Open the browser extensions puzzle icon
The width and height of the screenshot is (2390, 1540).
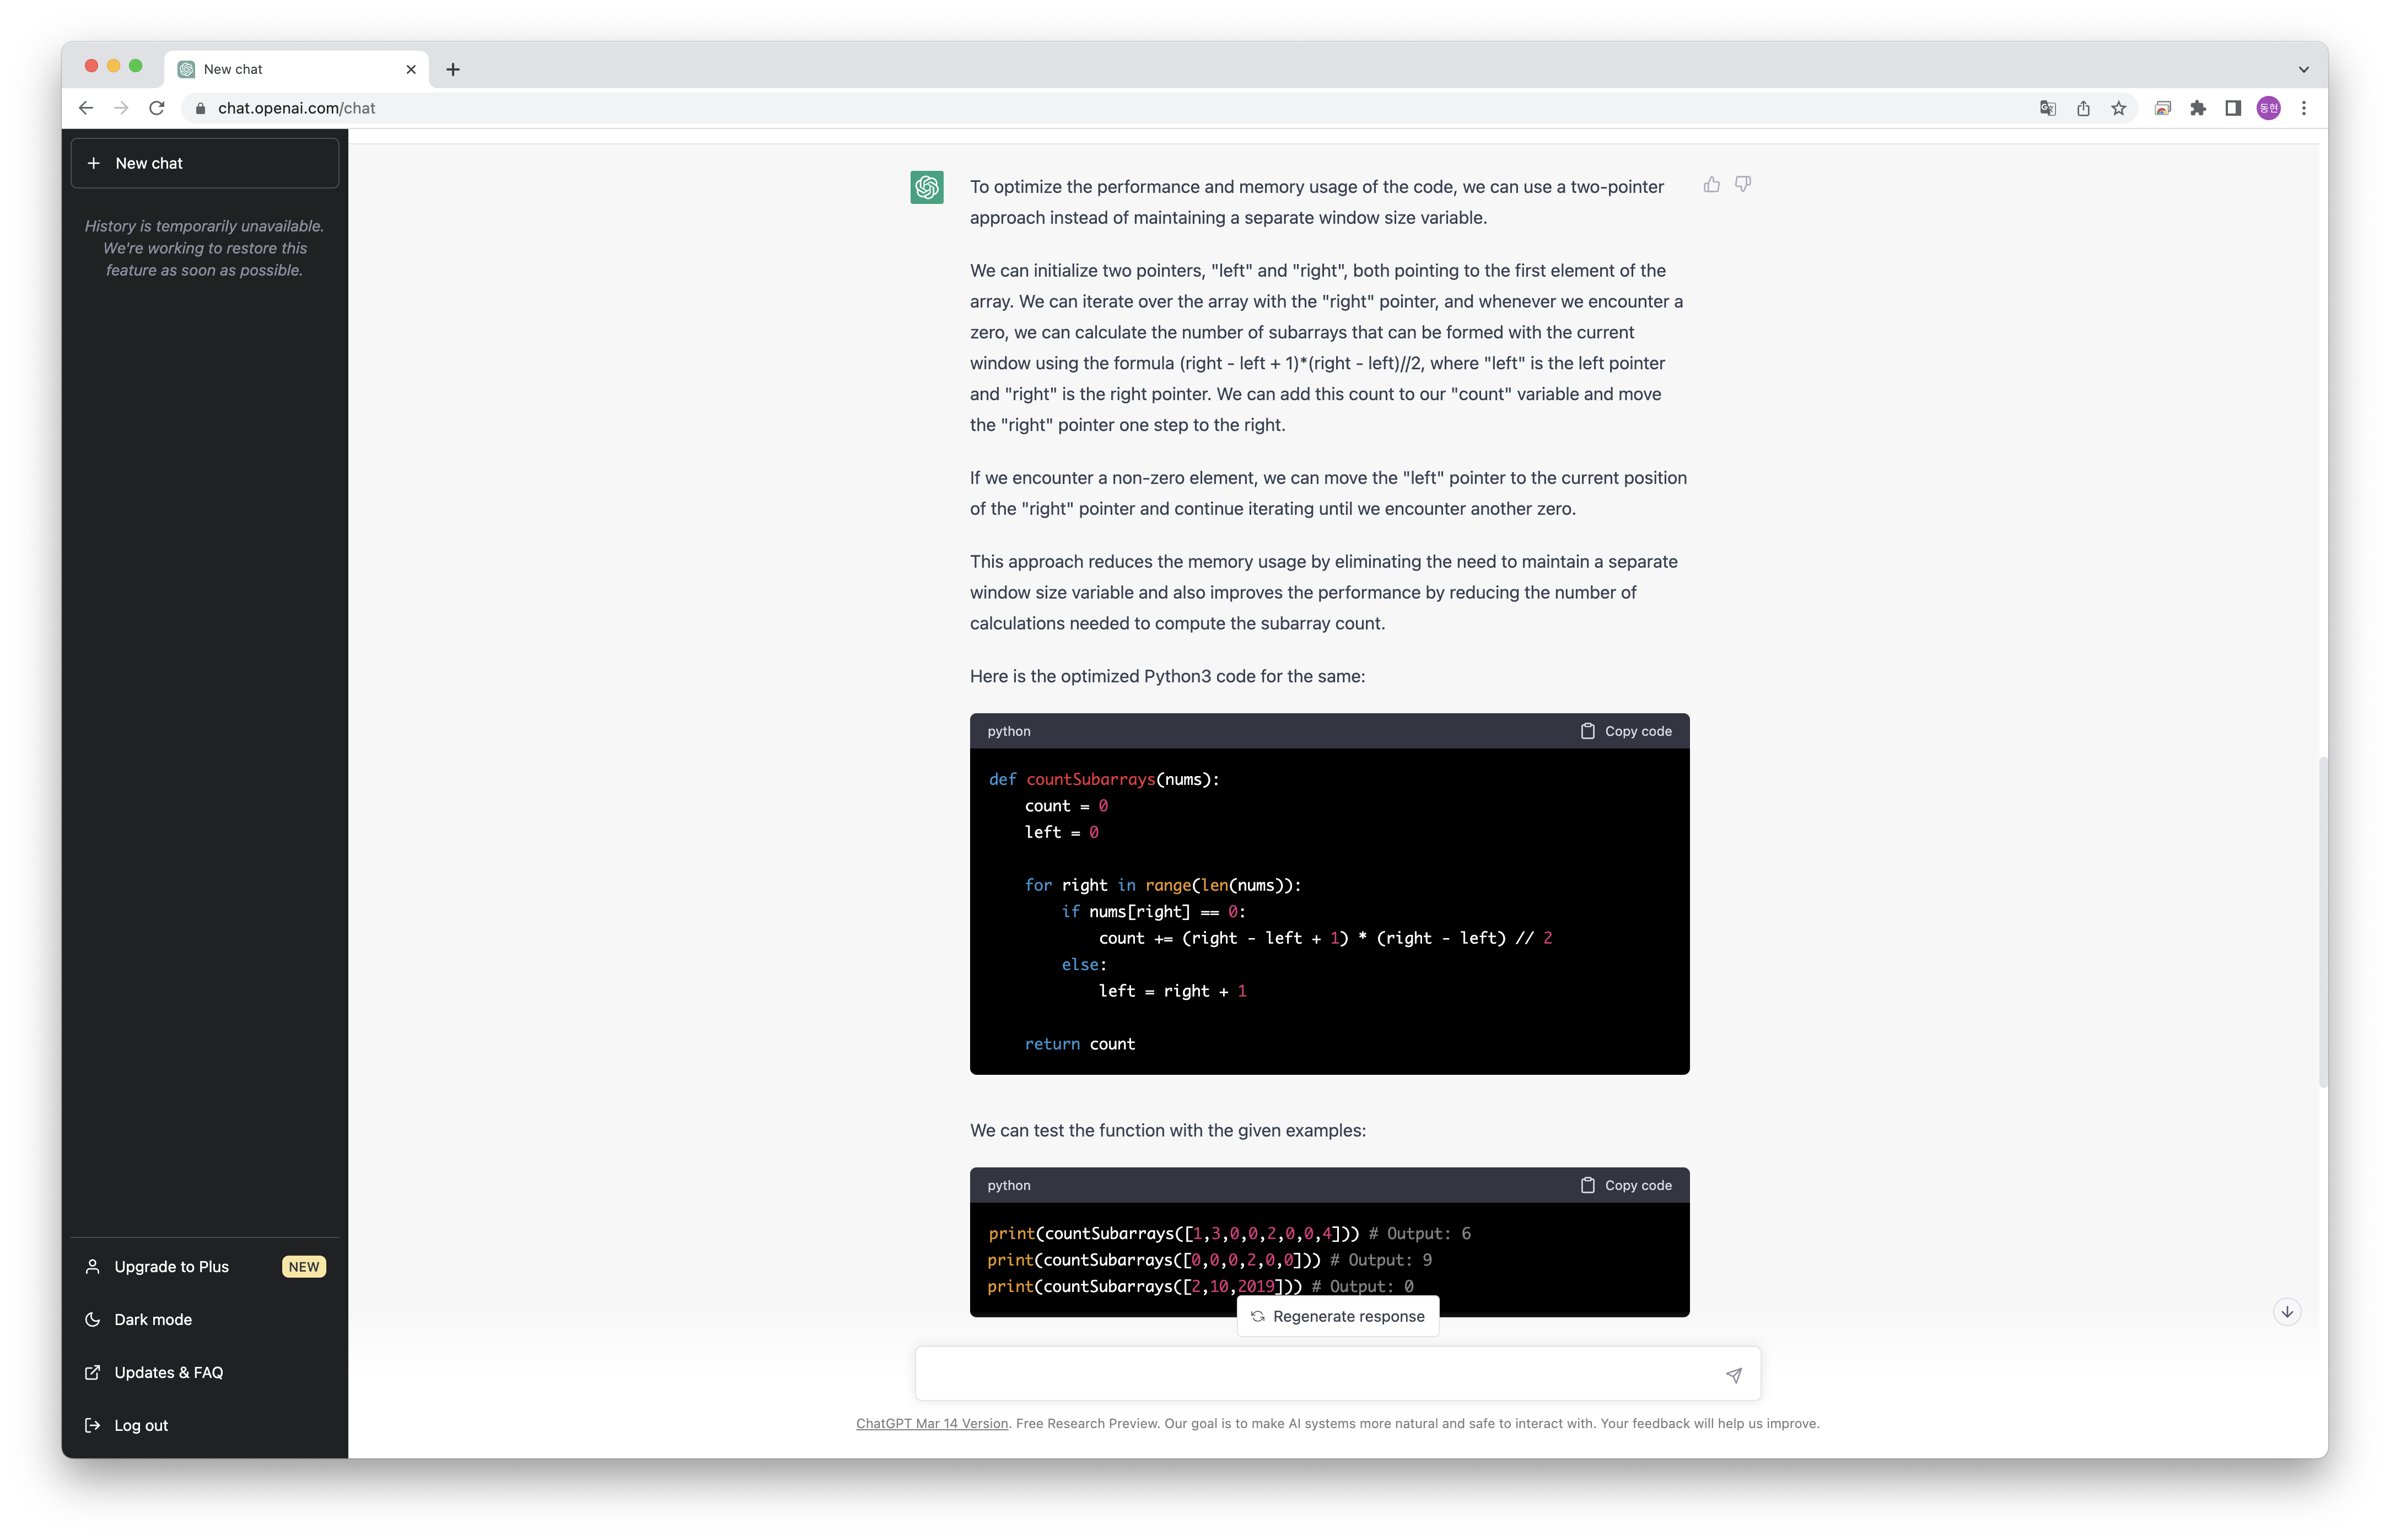point(2197,108)
